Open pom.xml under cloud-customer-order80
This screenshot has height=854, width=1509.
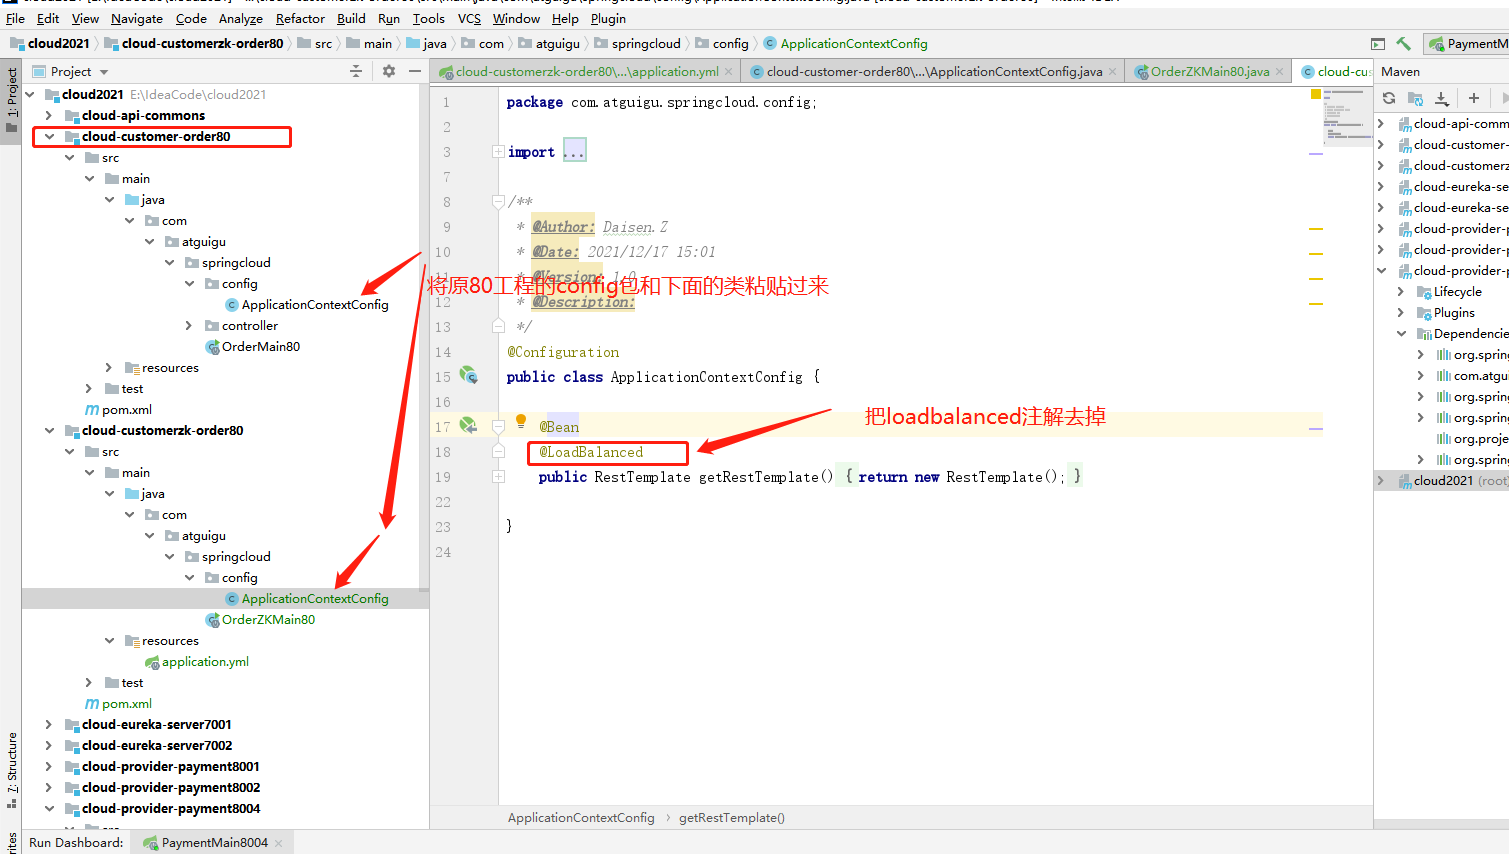click(127, 409)
